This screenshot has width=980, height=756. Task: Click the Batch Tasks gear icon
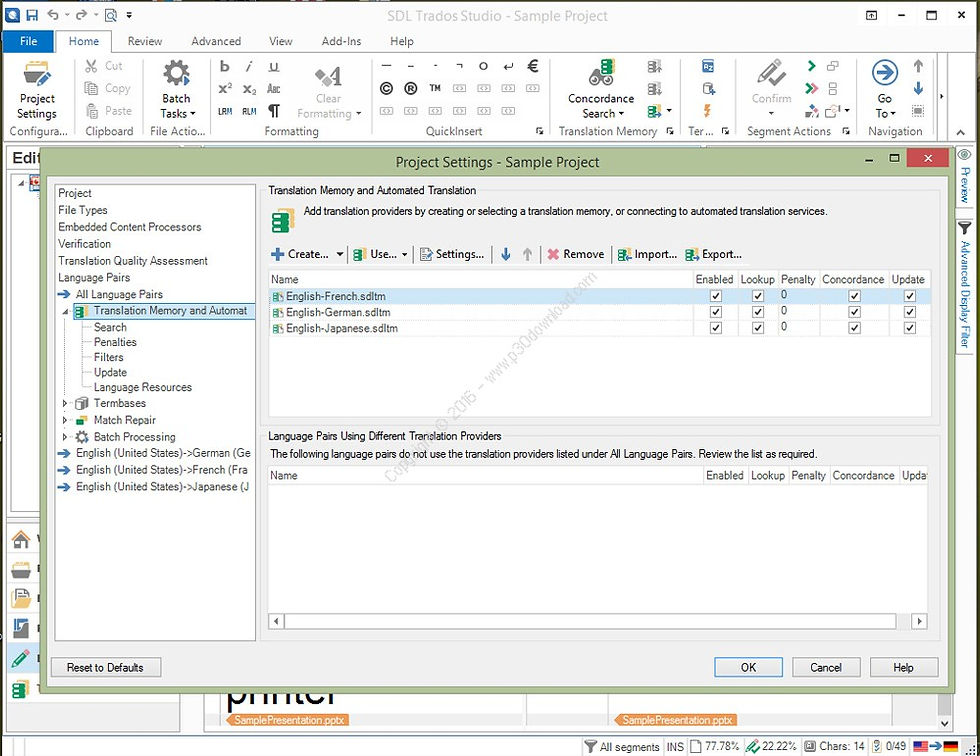click(176, 74)
